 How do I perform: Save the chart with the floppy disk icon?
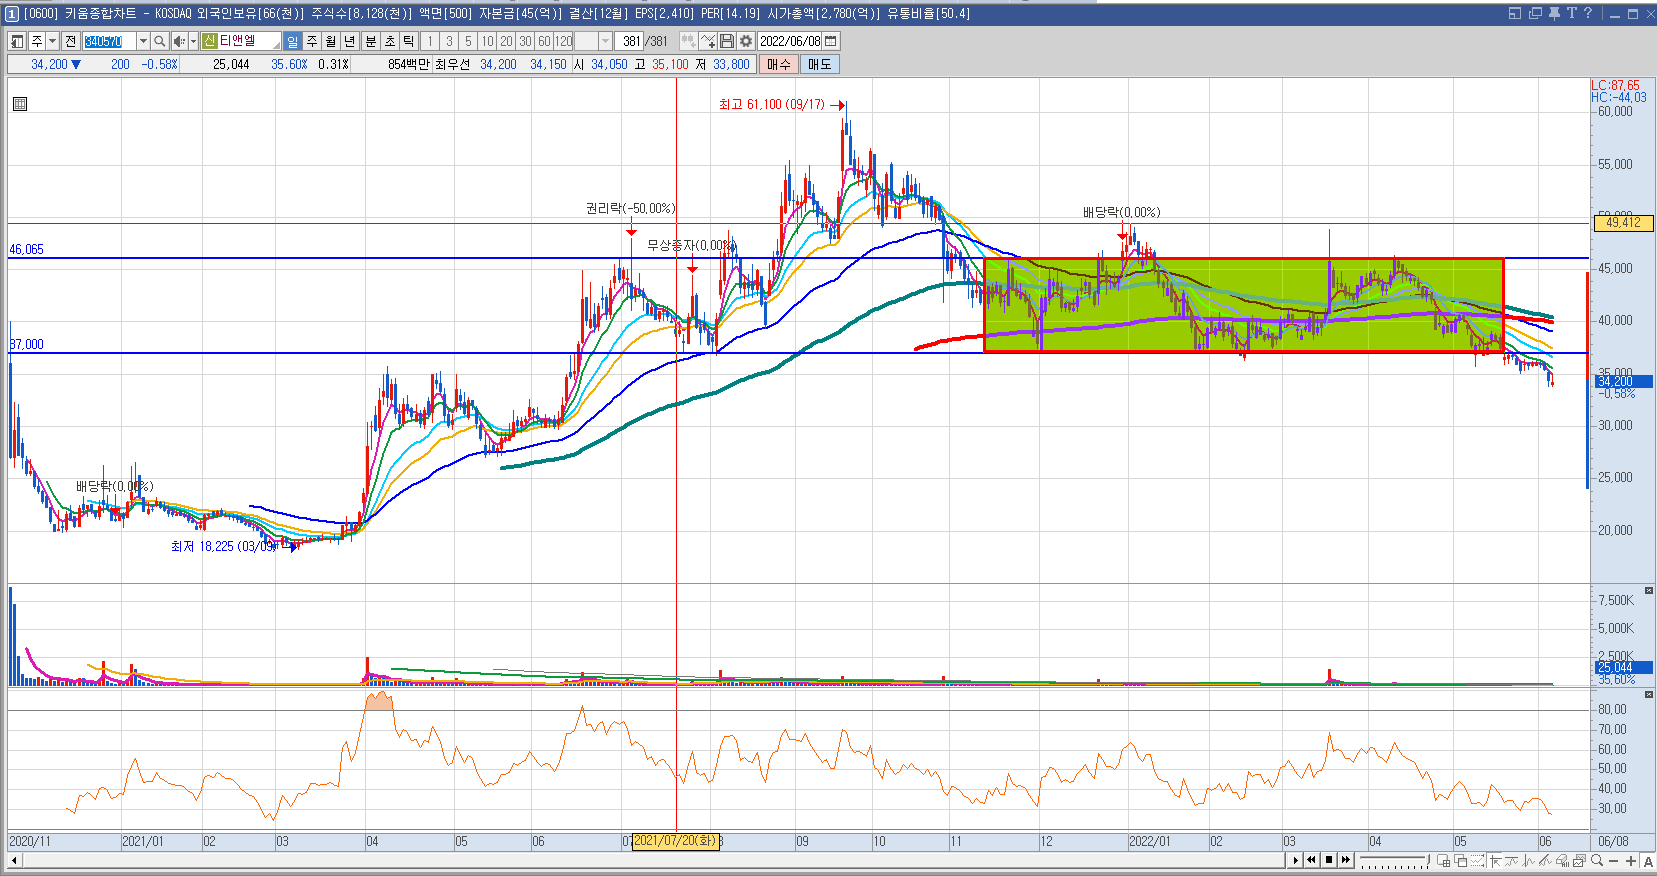click(727, 41)
